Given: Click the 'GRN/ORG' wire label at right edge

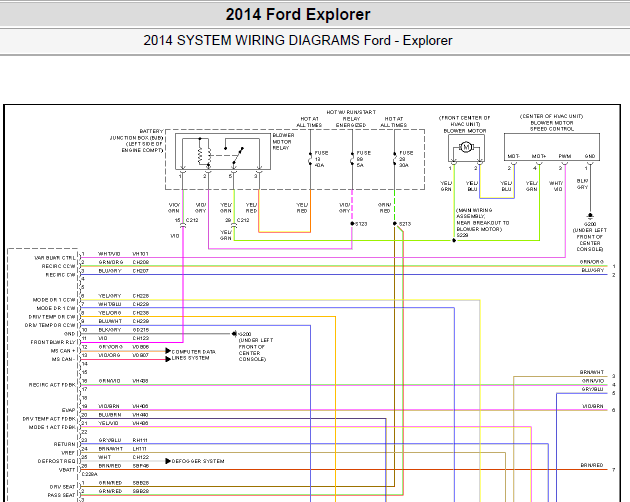Looking at the screenshot, I should [592, 262].
